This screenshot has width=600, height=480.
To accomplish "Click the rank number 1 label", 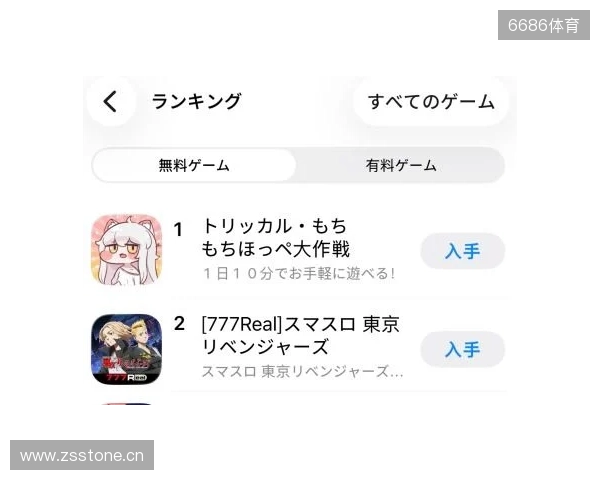I will (178, 230).
